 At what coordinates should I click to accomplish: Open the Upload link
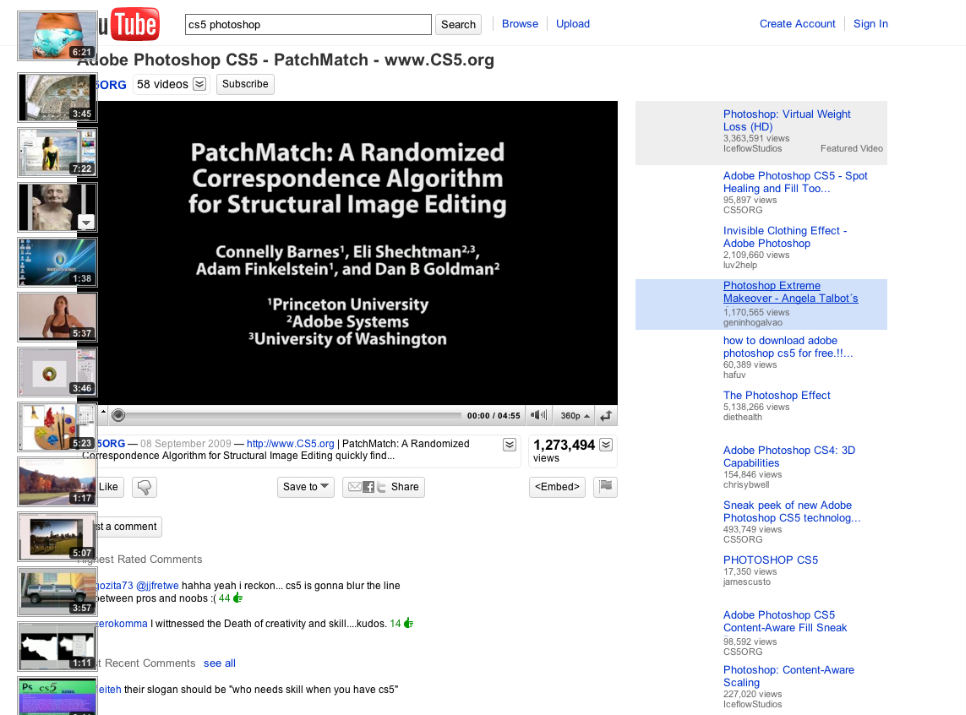[x=573, y=23]
